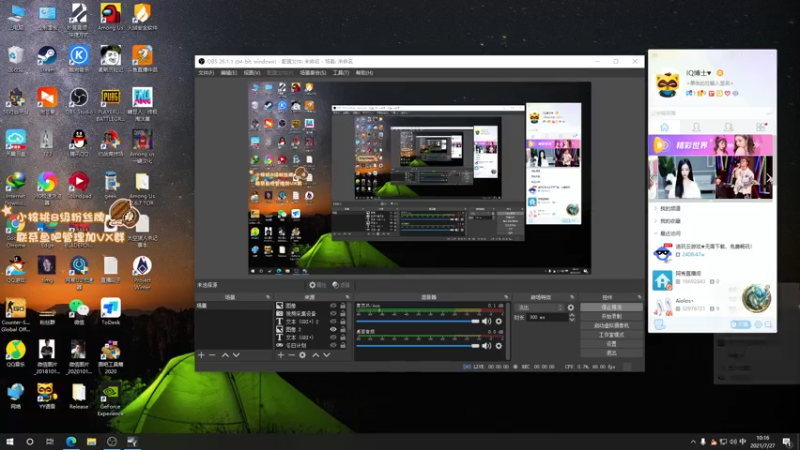
Task: Open desktop audio settings gear
Action: [499, 345]
